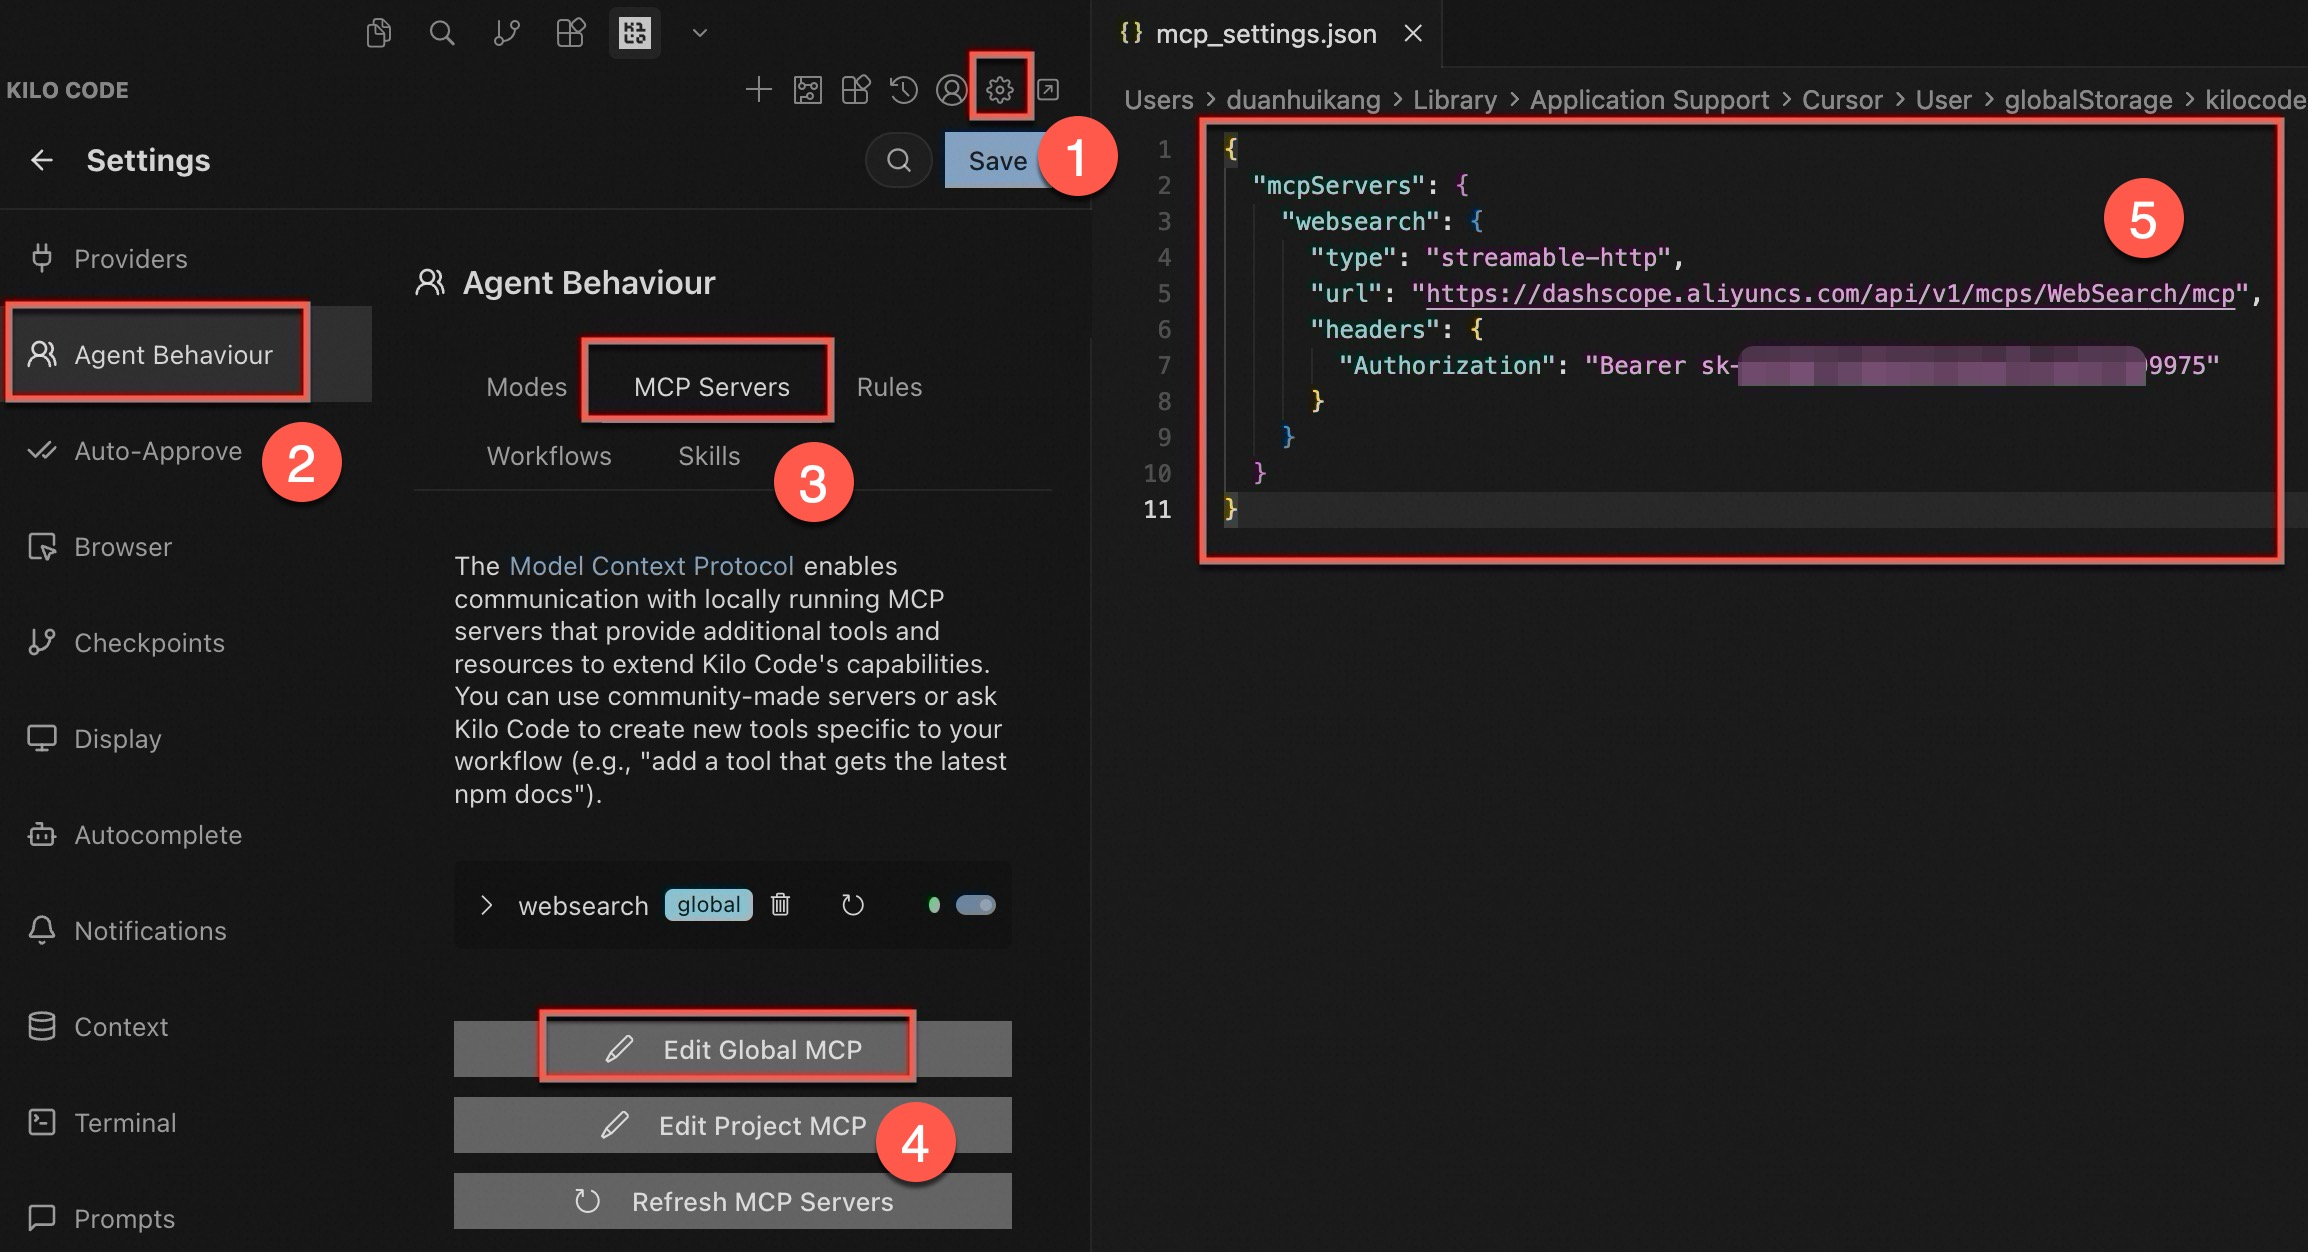Open the profile account icon
Image resolution: width=2308 pixels, height=1252 pixels.
tap(951, 90)
